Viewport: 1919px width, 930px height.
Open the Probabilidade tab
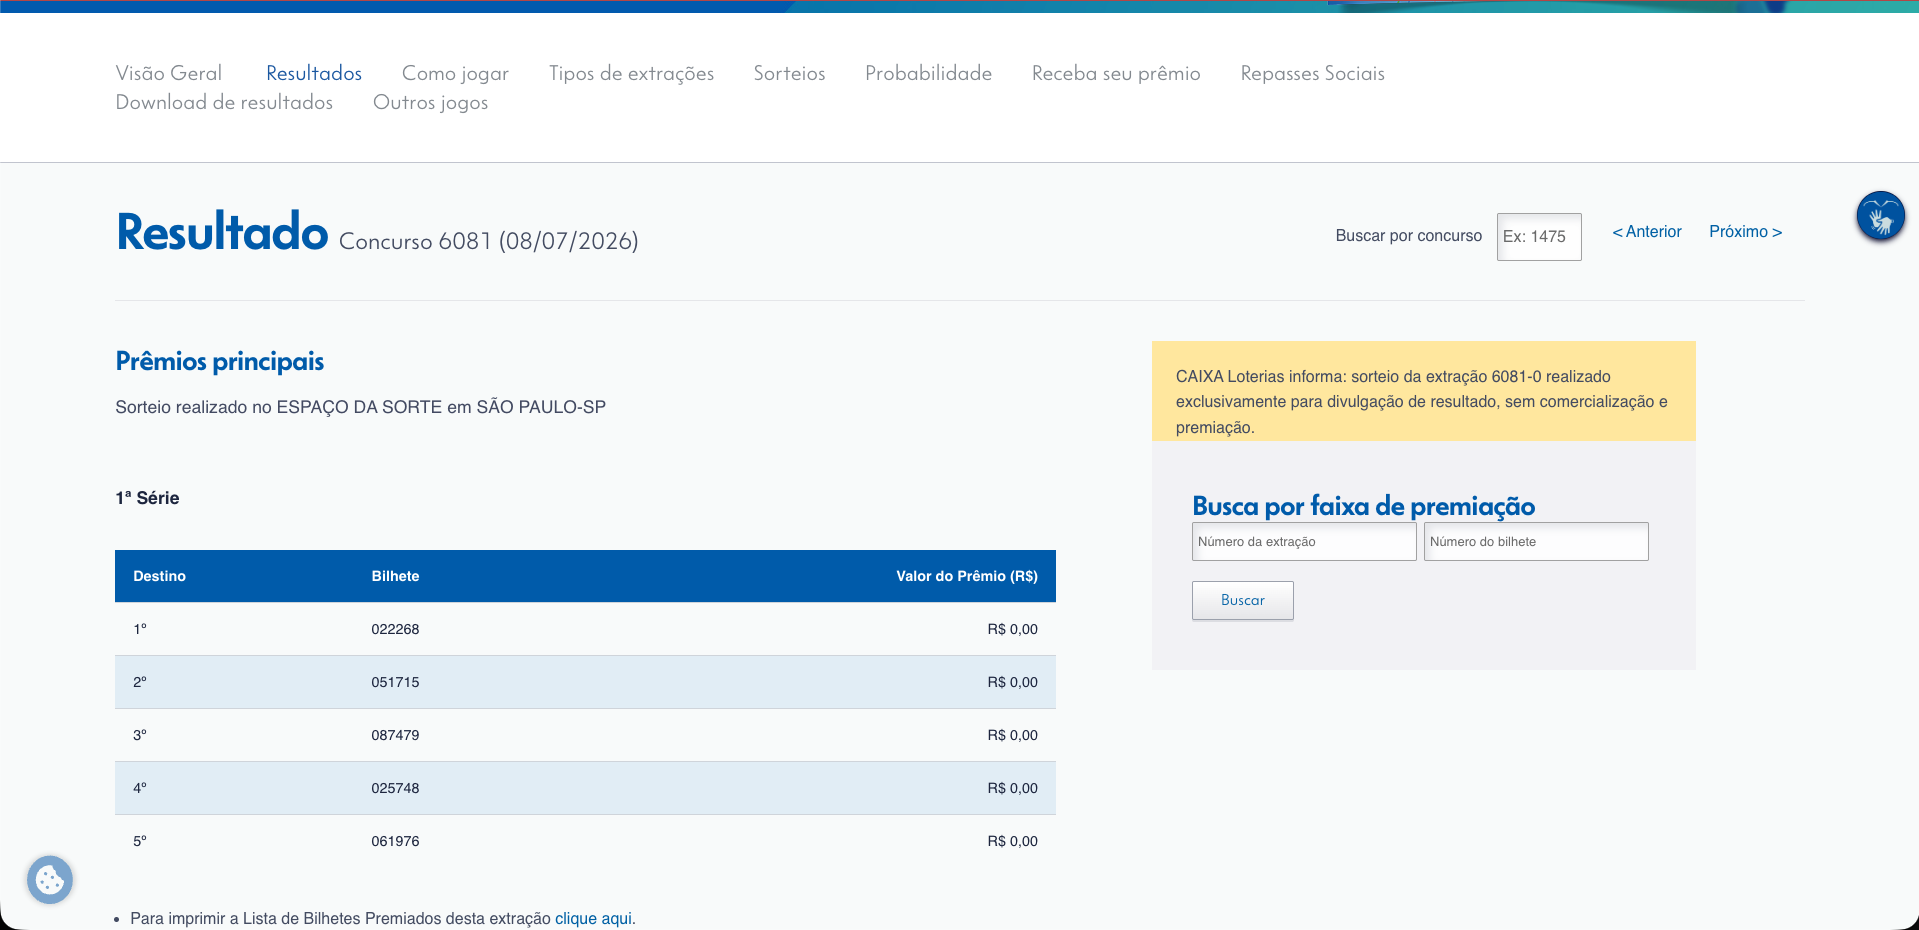pos(928,73)
